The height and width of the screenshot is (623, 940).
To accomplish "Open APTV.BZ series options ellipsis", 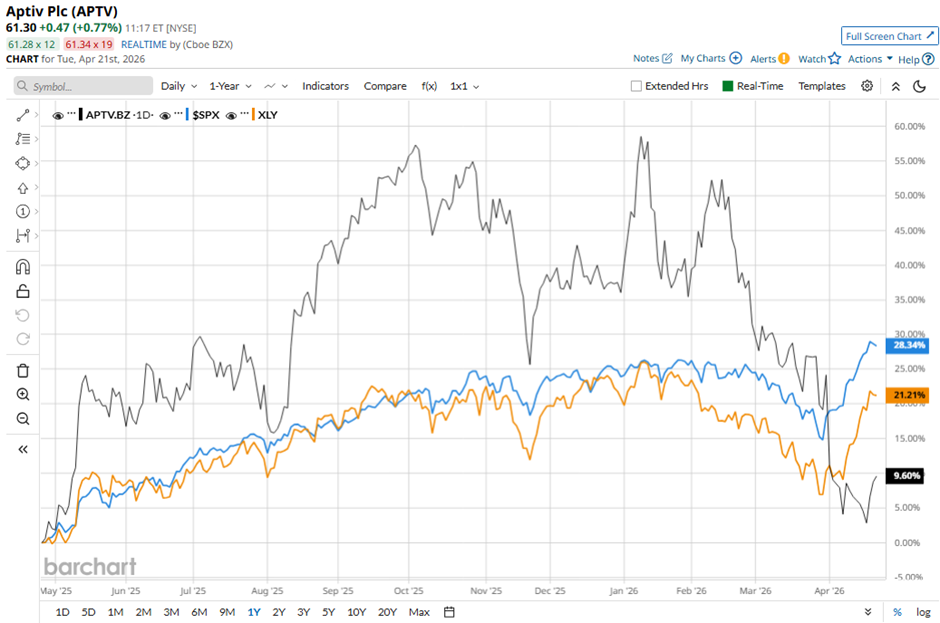I will 71,113.
